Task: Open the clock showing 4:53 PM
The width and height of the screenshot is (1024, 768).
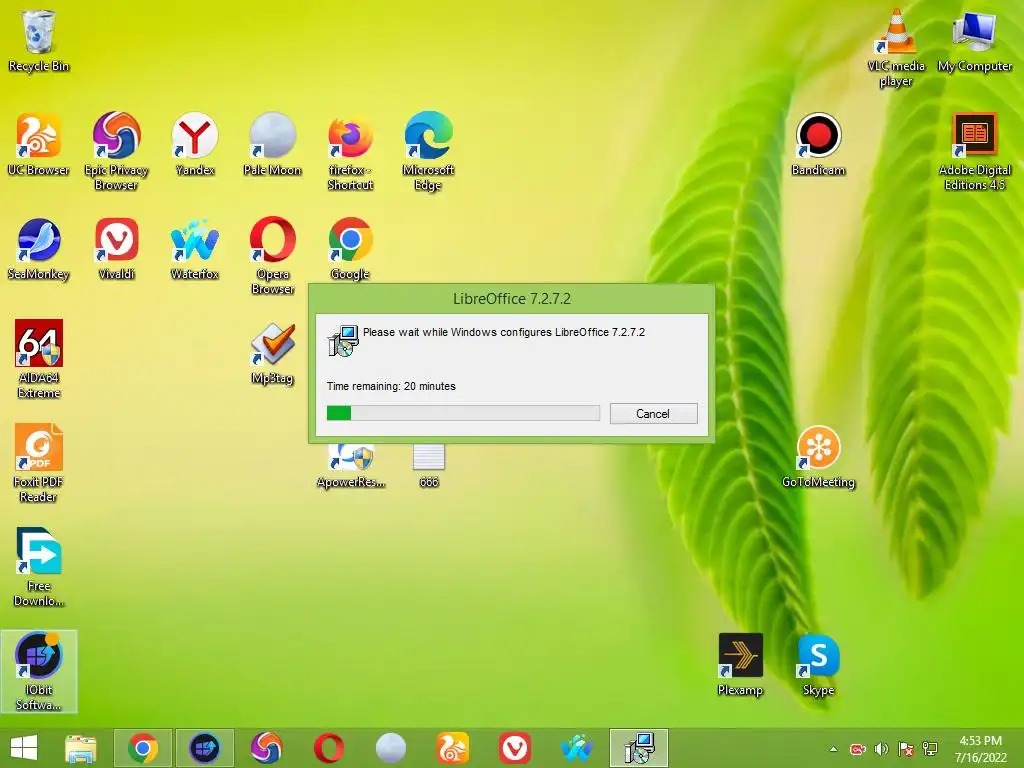Action: (x=980, y=749)
